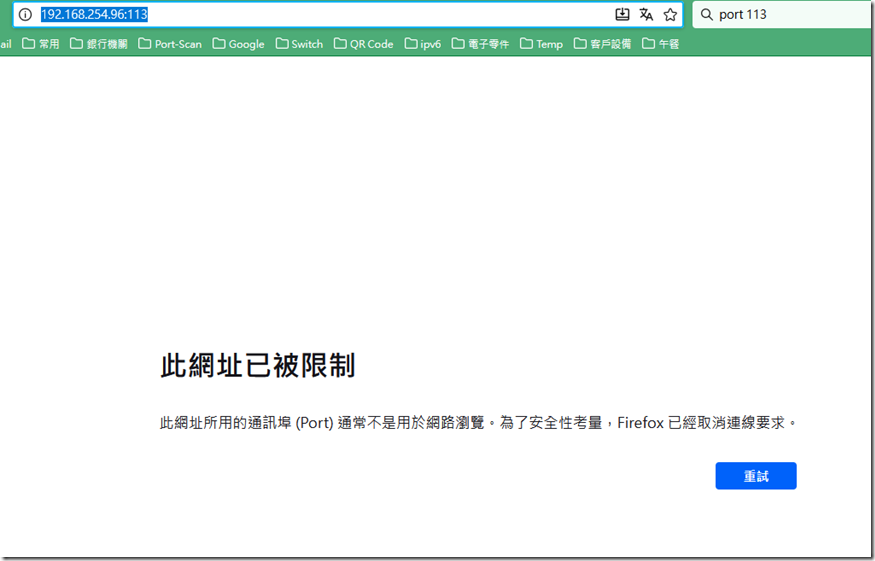The height and width of the screenshot is (561, 875).
Task: Open the 午餐 bookmarks folder
Action: coord(660,44)
